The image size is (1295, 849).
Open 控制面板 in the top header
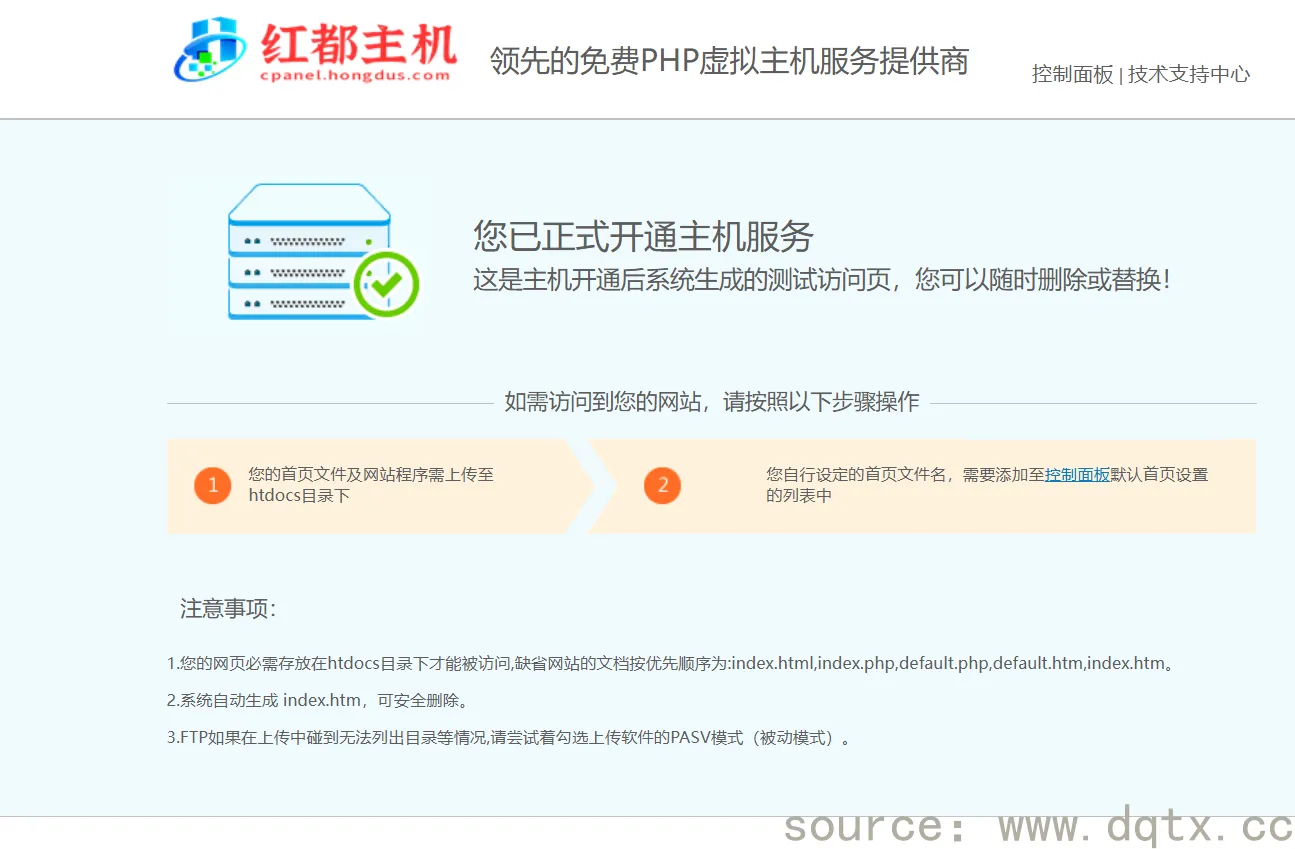[1072, 75]
